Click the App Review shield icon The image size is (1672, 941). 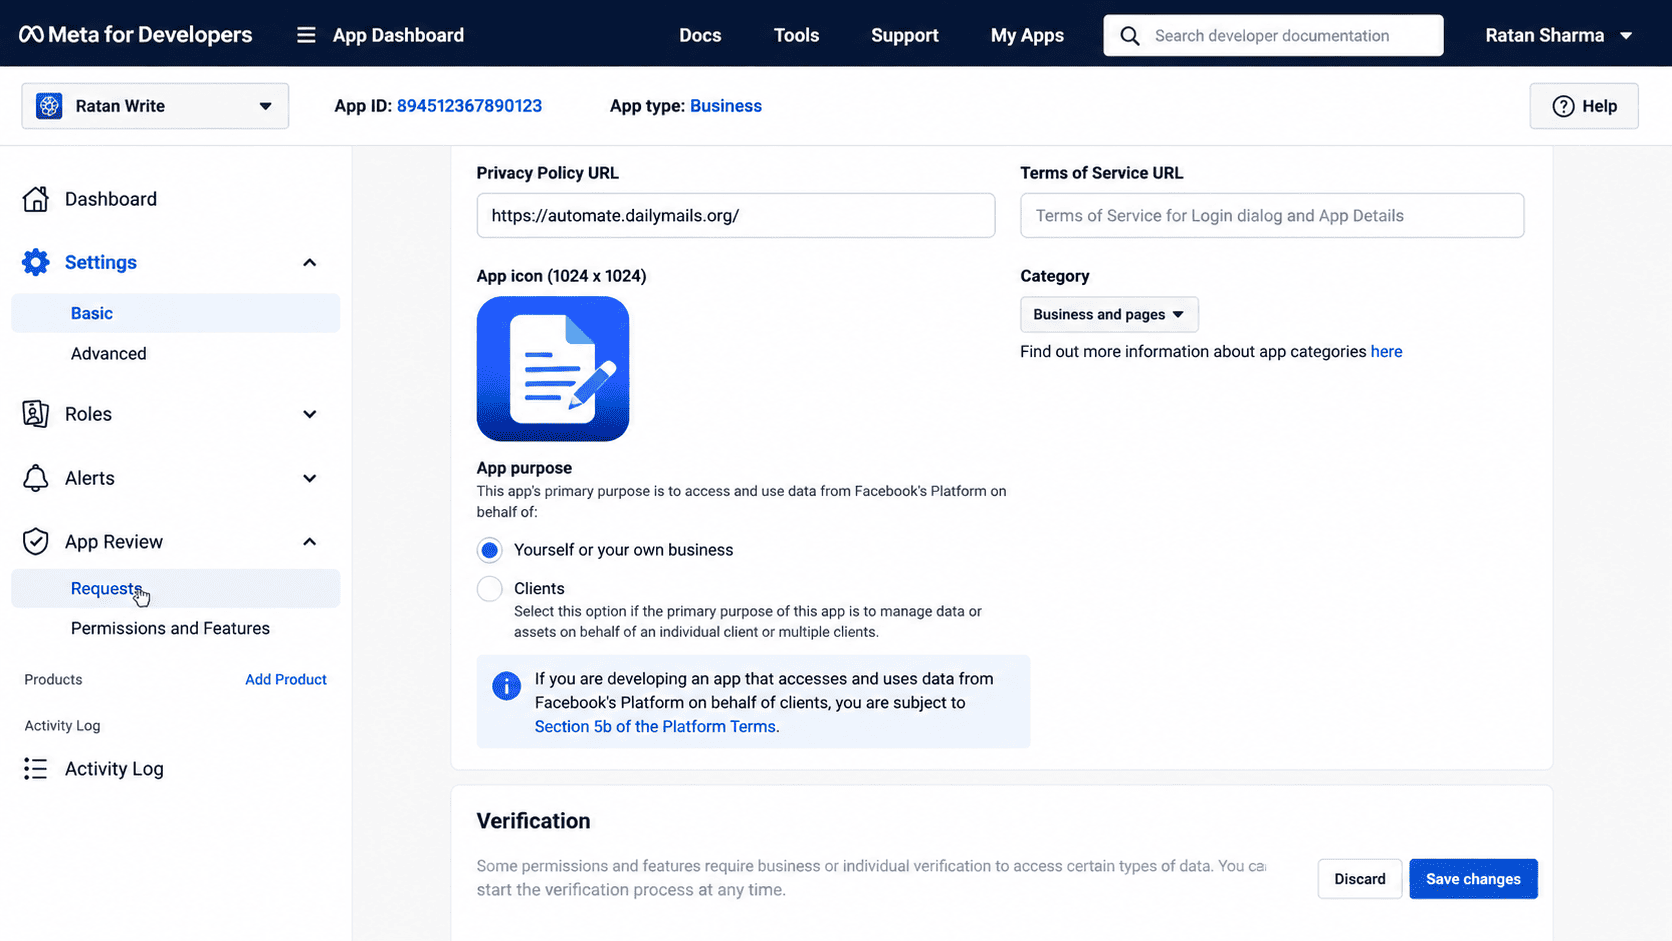pyautogui.click(x=36, y=542)
